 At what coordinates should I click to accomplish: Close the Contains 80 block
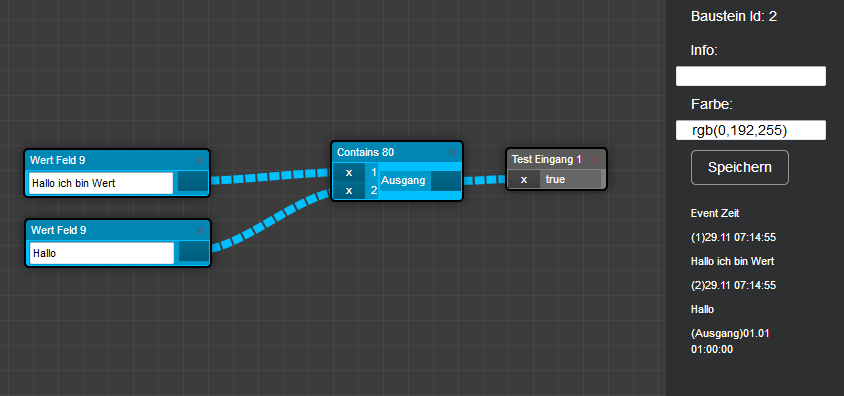(x=452, y=153)
